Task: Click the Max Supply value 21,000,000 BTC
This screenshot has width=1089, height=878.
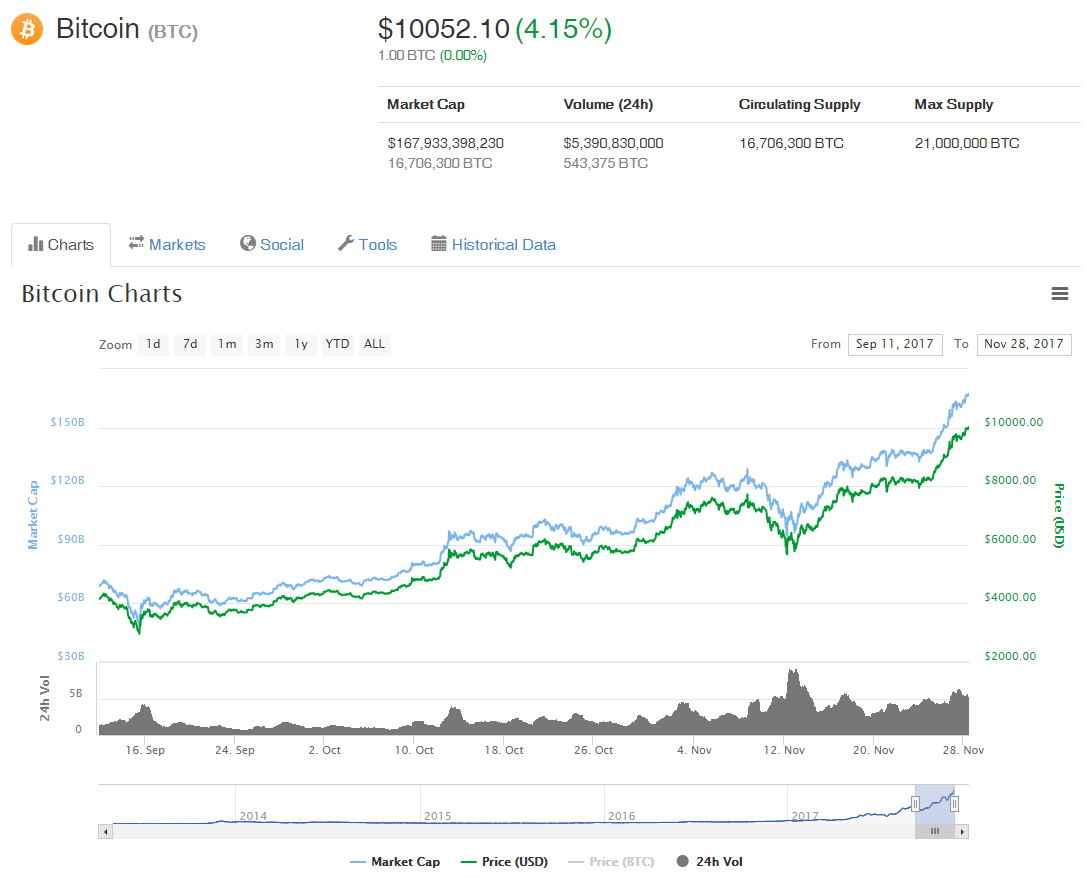Action: 967,143
